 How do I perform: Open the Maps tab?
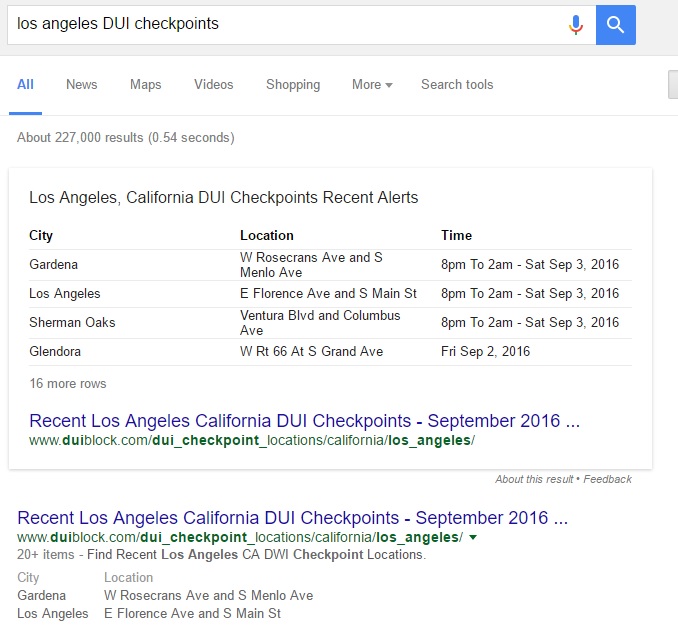[145, 85]
